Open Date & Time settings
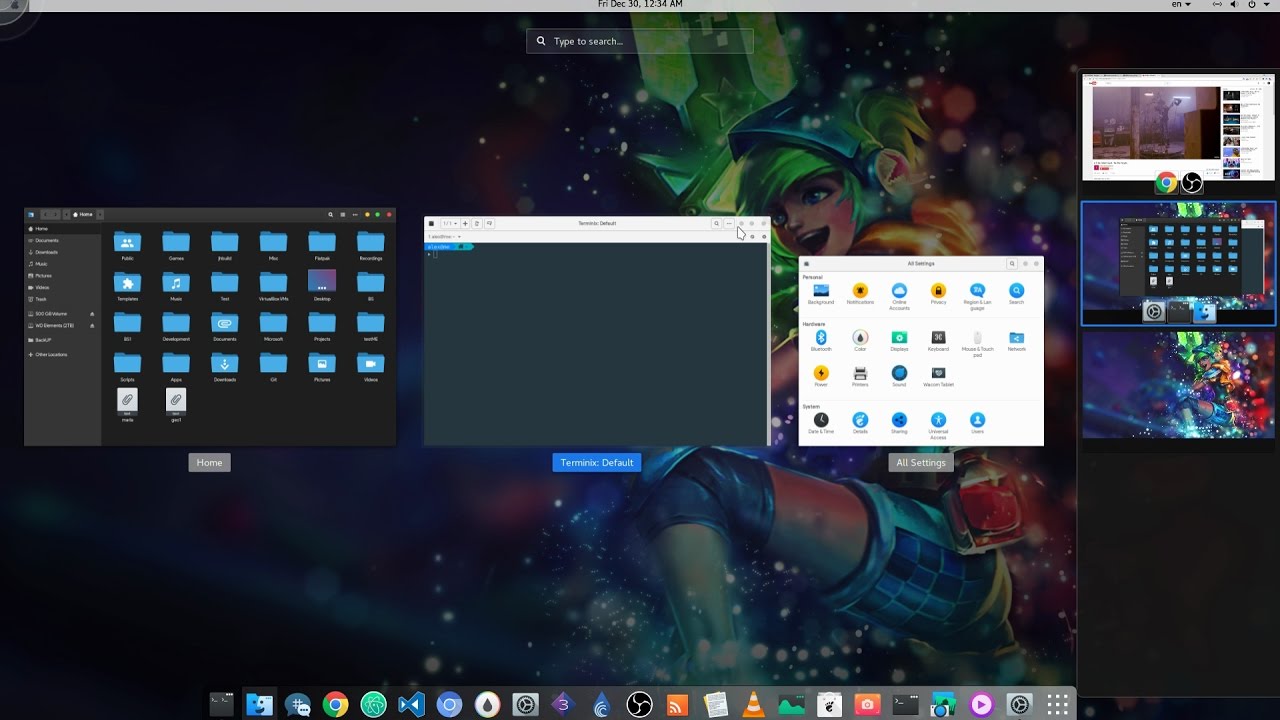 [x=821, y=423]
